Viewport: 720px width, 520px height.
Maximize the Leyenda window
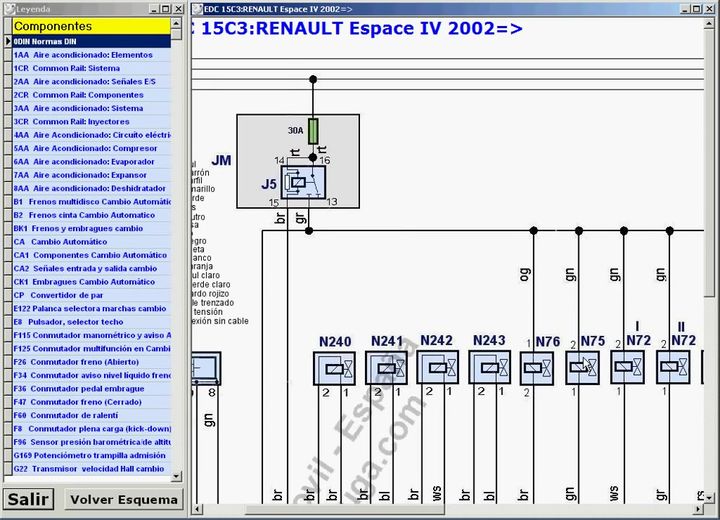click(166, 9)
